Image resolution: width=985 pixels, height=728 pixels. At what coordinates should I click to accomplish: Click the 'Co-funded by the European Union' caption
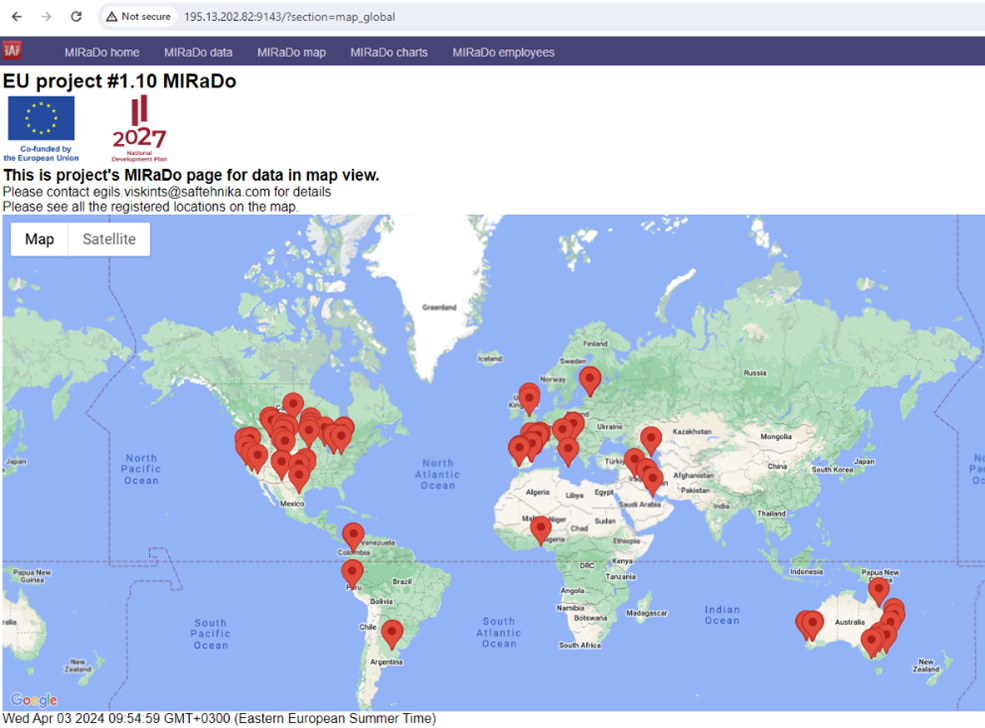click(41, 153)
